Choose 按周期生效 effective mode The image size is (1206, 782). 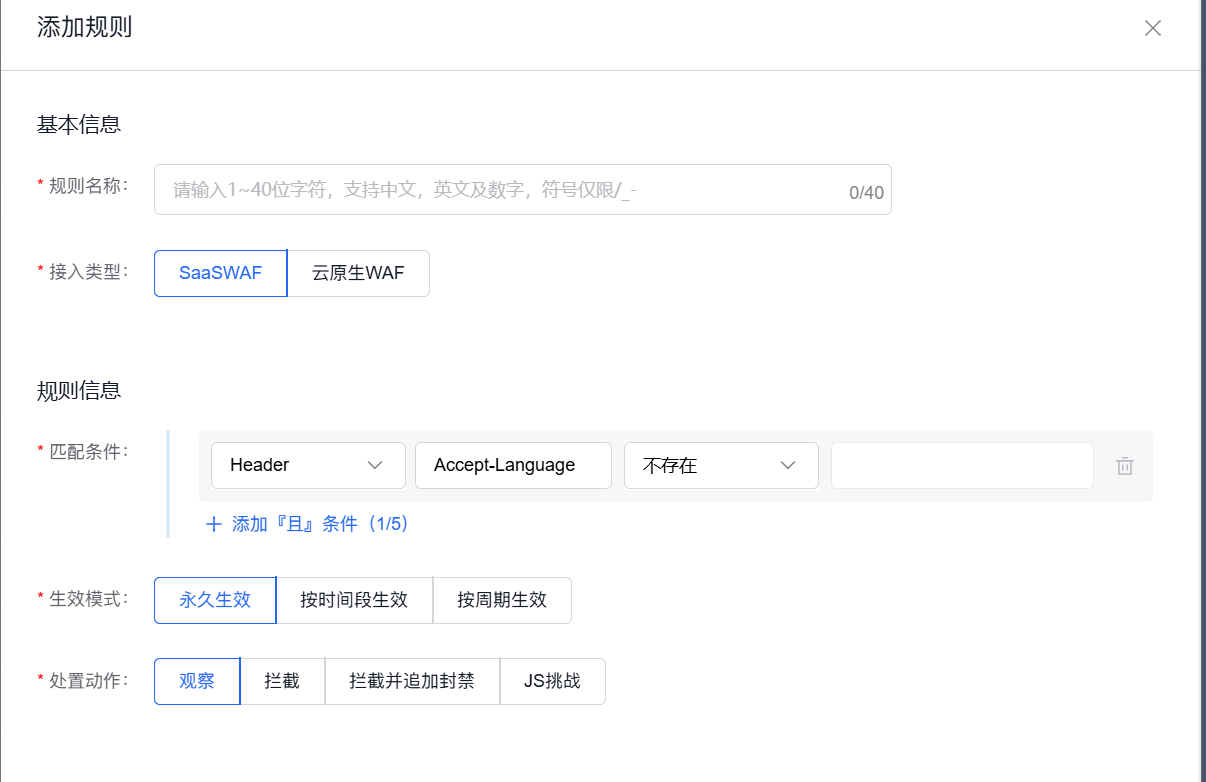[502, 600]
